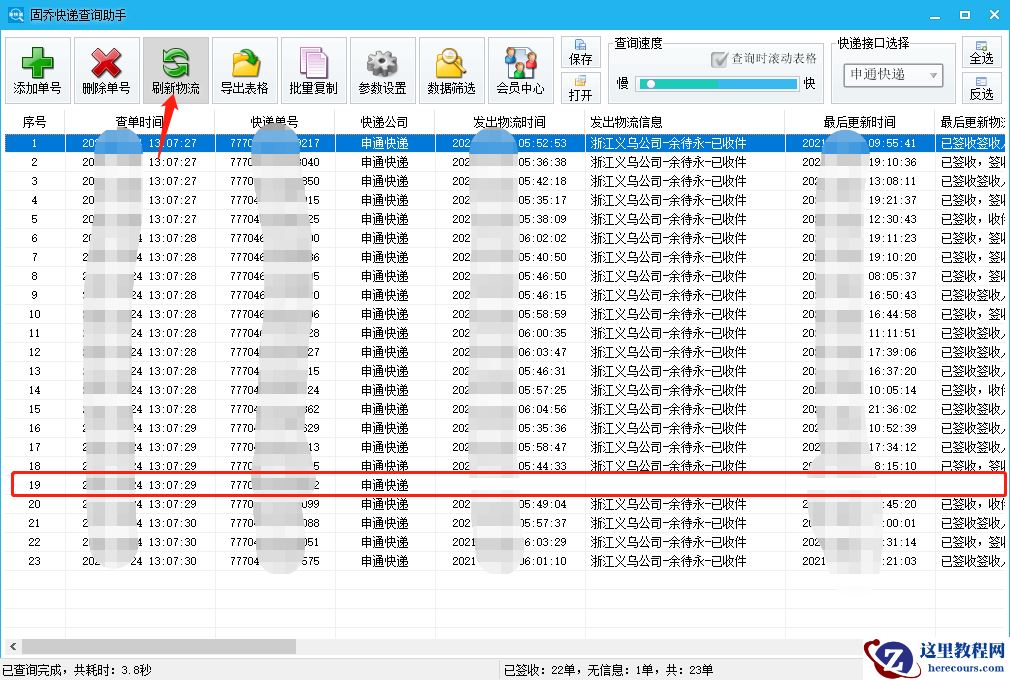
Task: Click the 批量复制 batch copy icon
Action: [313, 68]
